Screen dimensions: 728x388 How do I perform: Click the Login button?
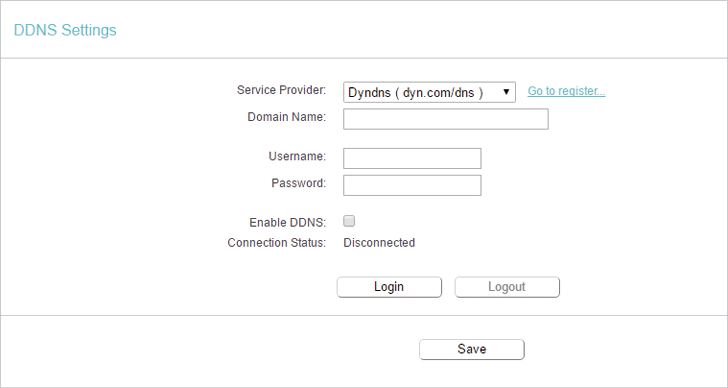point(389,287)
